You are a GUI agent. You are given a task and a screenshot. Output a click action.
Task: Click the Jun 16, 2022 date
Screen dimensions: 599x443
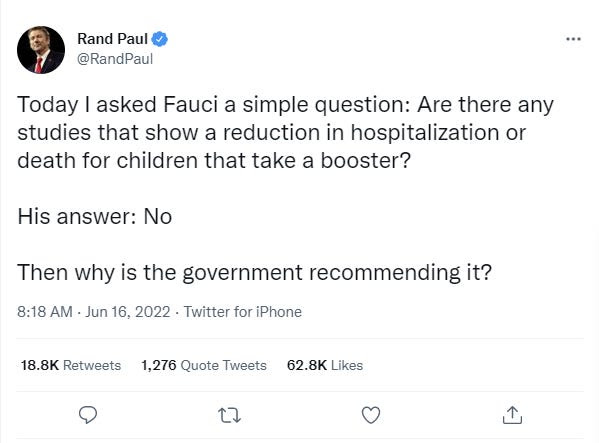click(x=128, y=312)
